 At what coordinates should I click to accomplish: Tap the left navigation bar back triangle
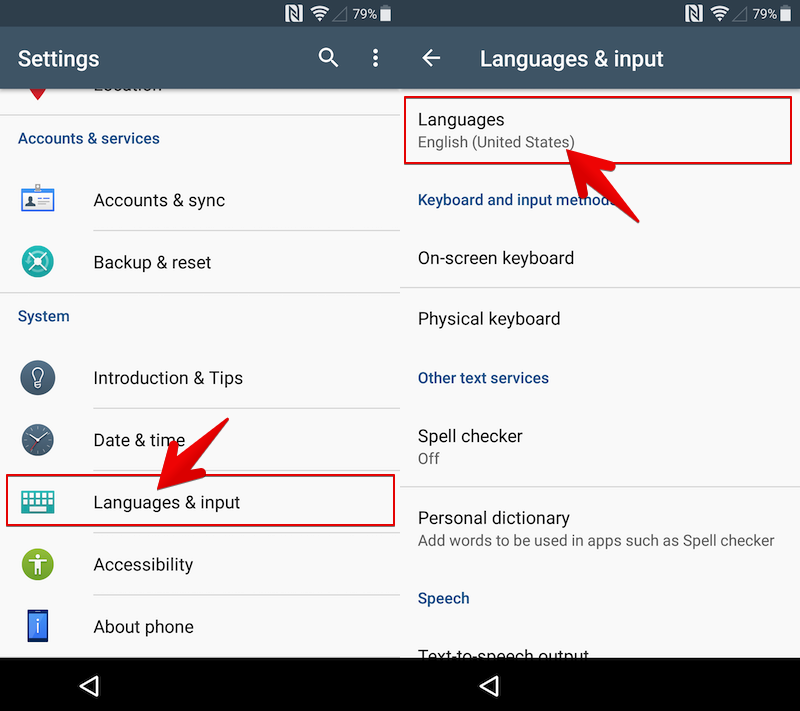(89, 686)
